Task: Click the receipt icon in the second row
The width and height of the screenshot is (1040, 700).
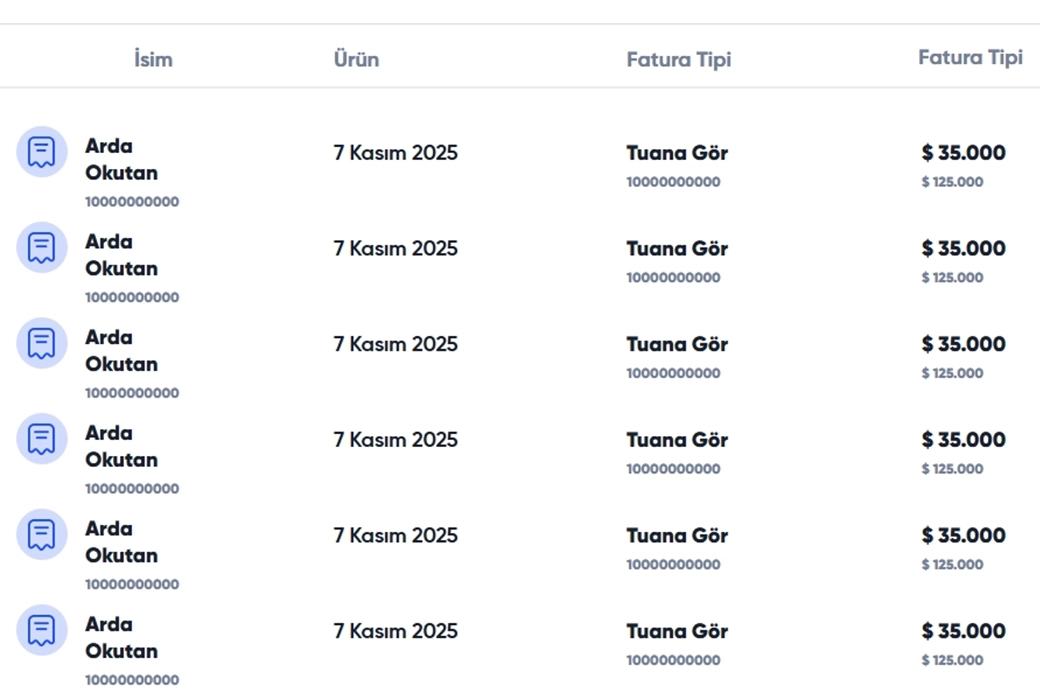Action: (x=42, y=247)
